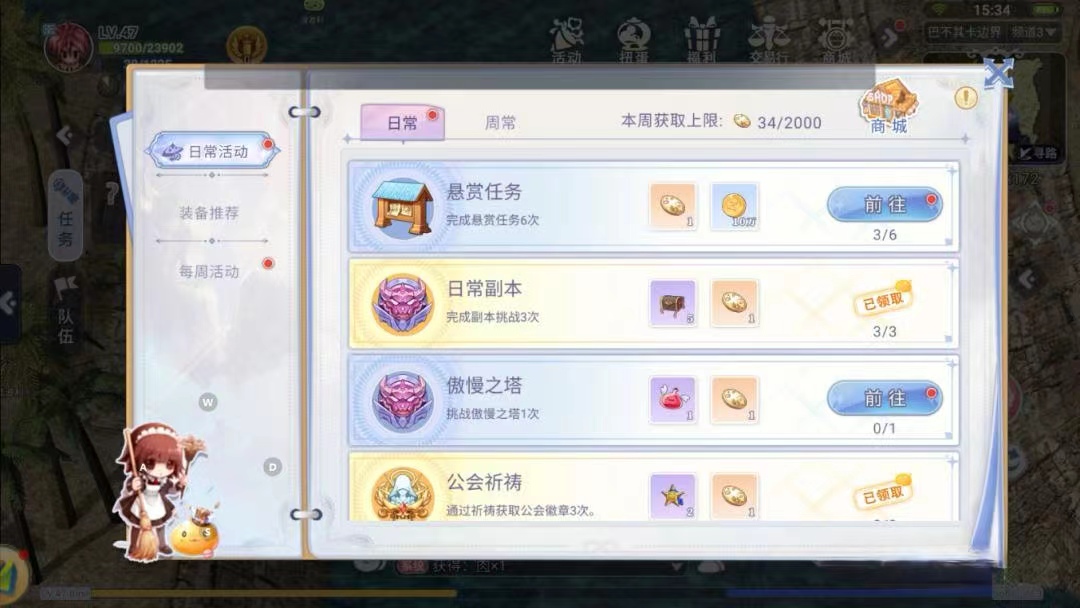Open the 商城 shop icon
Screen dimensions: 1080x608
[889, 107]
